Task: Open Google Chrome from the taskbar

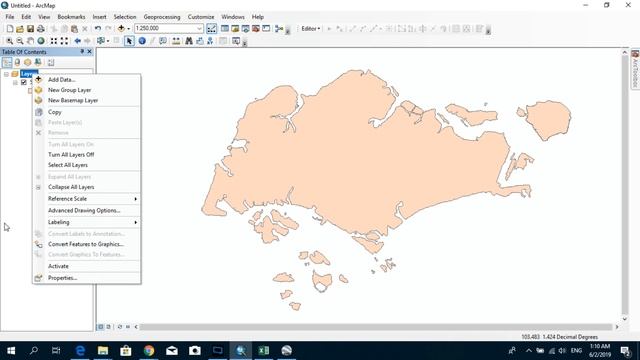Action: (149, 350)
